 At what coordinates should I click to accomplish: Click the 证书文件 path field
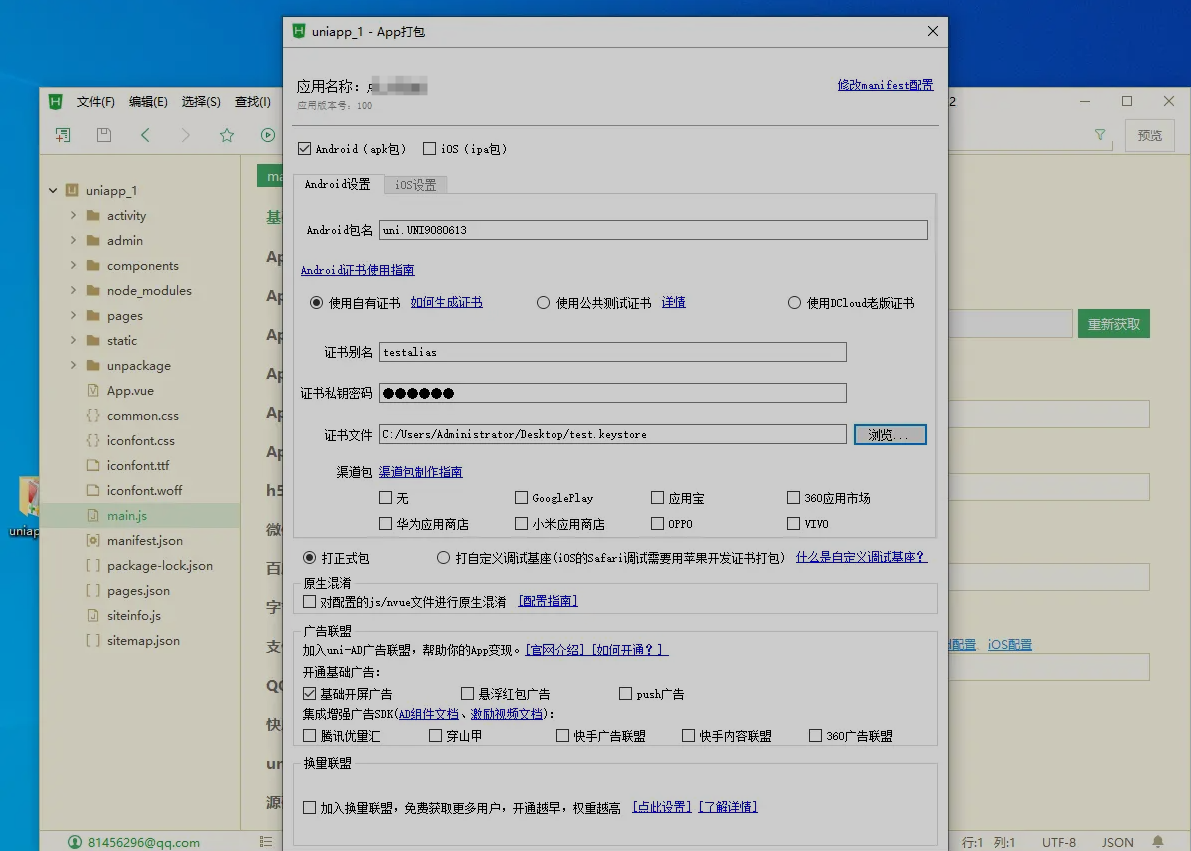point(613,434)
